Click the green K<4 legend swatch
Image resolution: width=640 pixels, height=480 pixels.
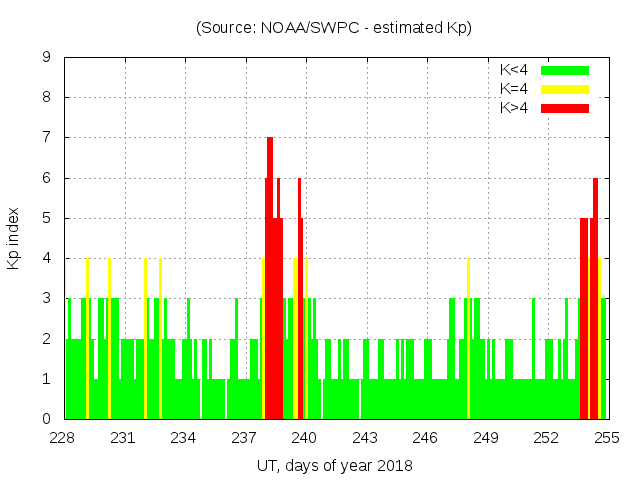pos(565,70)
